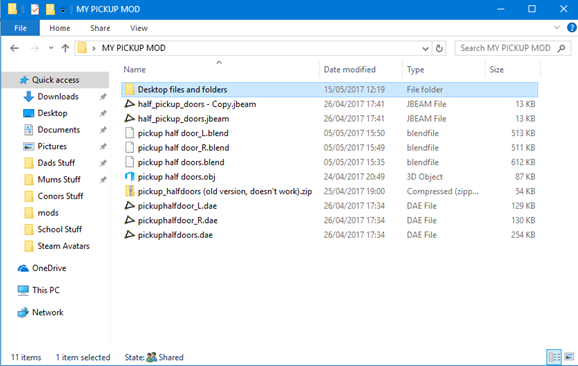This screenshot has height=366, width=578.
Task: Open the recent locations dropdown arrow
Action: click(51, 48)
